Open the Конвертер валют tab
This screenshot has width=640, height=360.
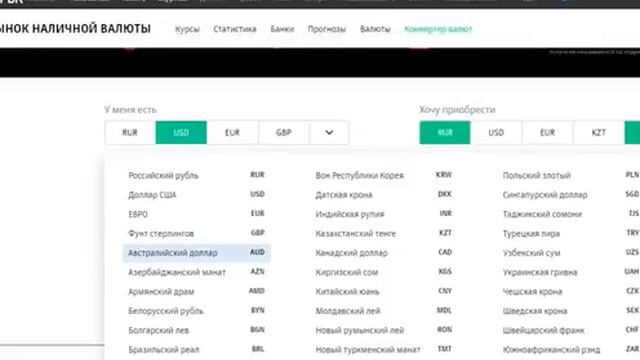(438, 29)
